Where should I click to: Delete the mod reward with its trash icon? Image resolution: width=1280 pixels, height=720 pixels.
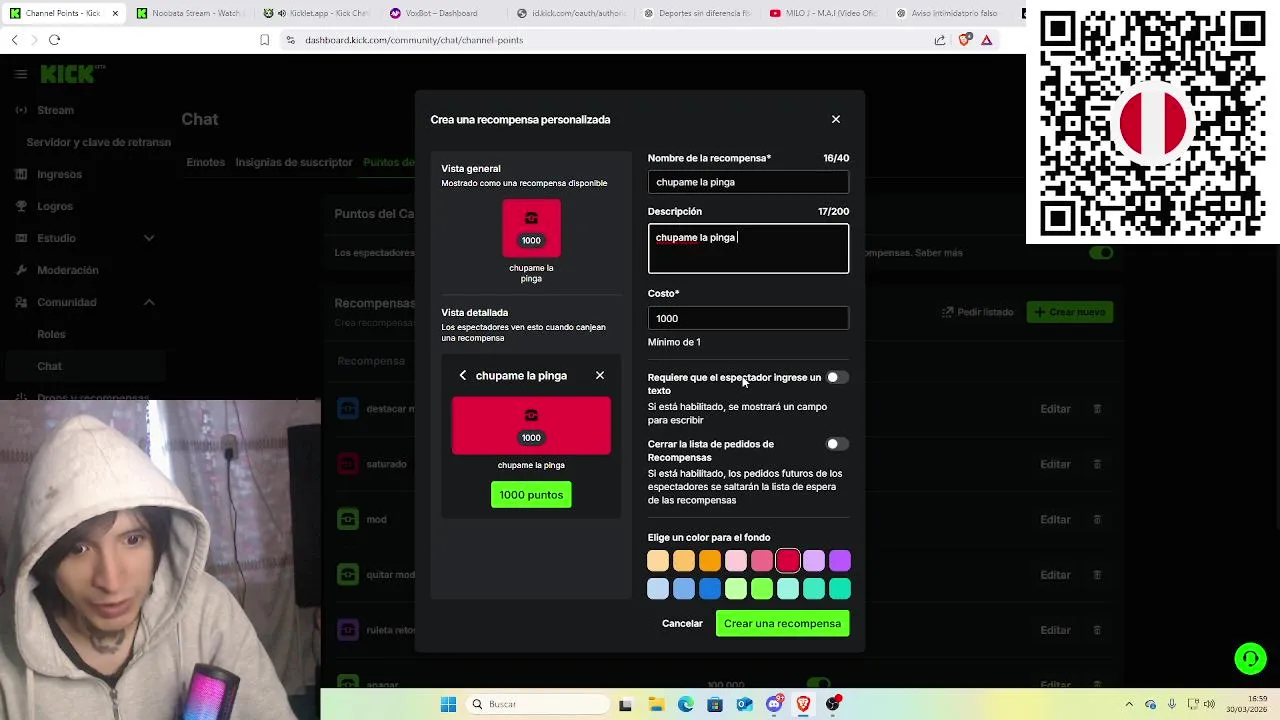click(1097, 520)
